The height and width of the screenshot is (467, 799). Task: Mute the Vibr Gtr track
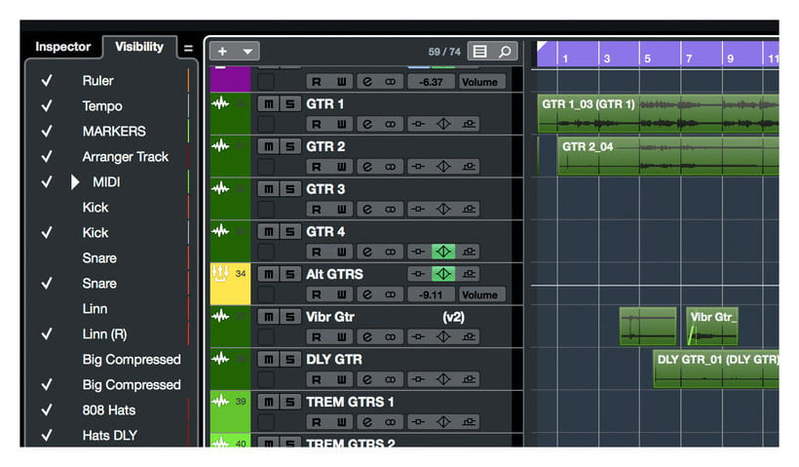[269, 317]
